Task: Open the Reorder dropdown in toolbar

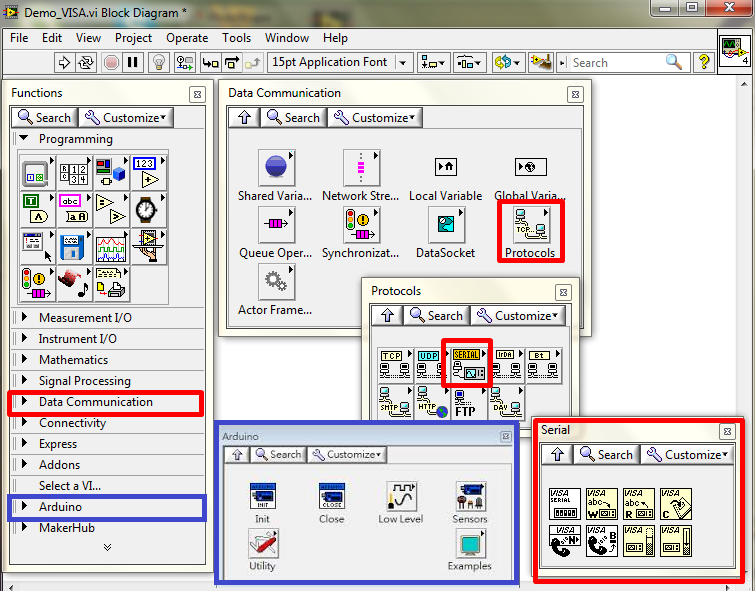Action: 508,63
